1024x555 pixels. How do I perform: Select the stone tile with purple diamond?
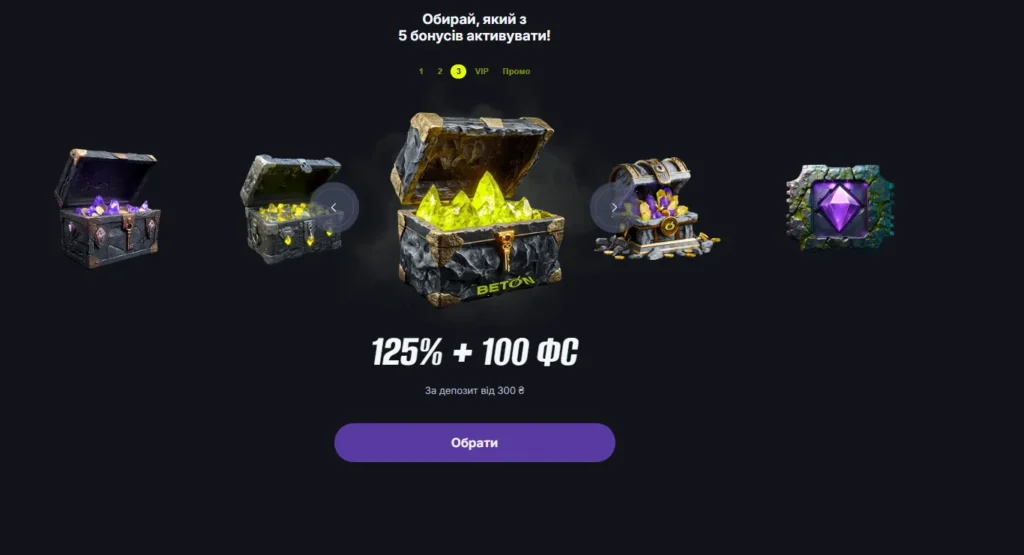(840, 206)
